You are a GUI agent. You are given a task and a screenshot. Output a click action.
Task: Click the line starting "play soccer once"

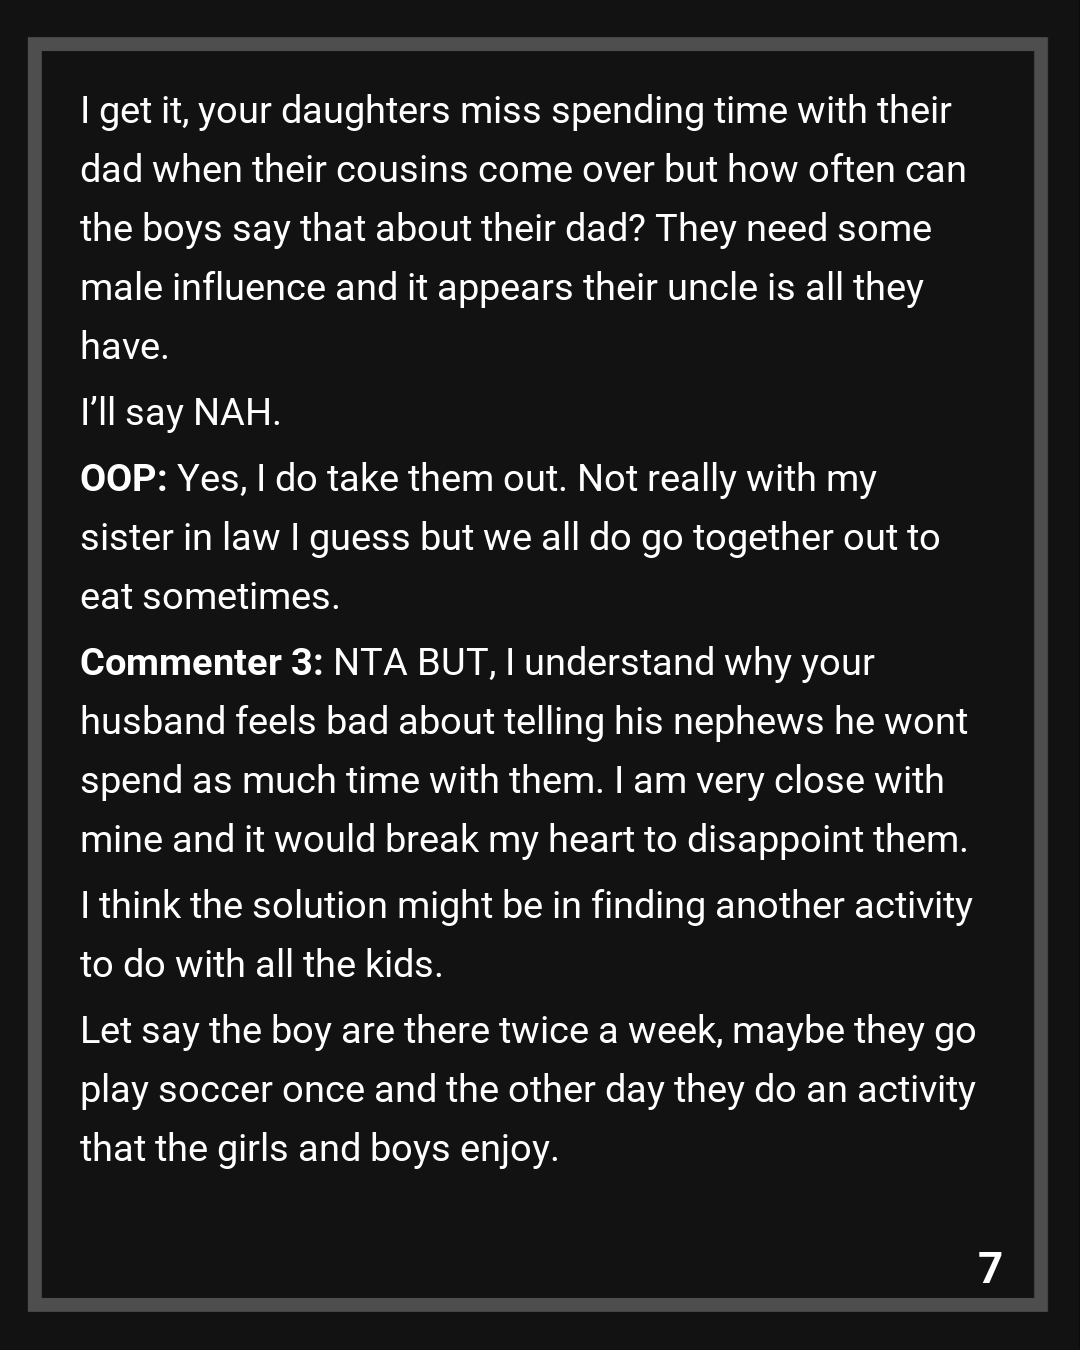pos(527,1090)
